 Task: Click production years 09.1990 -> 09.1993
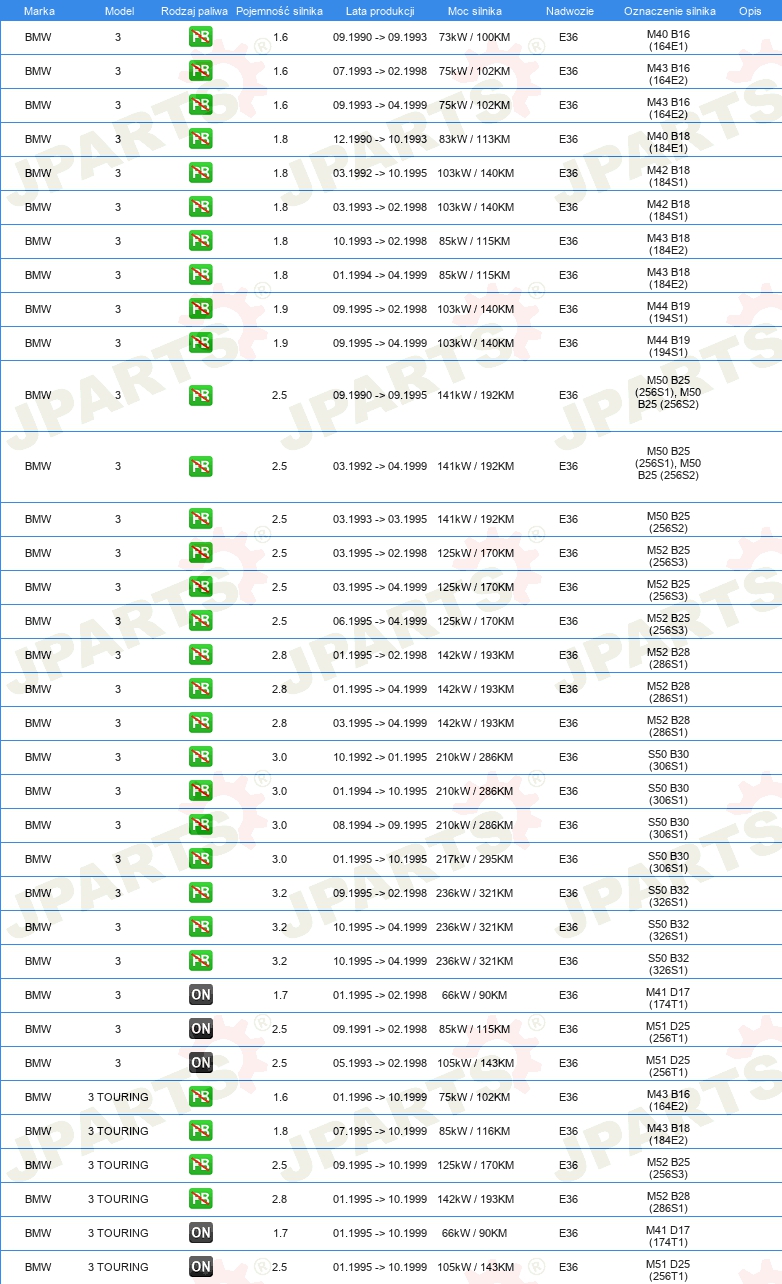tap(380, 38)
